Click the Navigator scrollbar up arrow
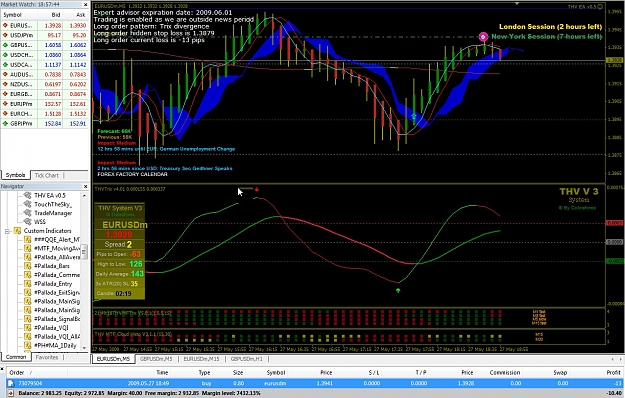625x398 pixels. coord(84,196)
